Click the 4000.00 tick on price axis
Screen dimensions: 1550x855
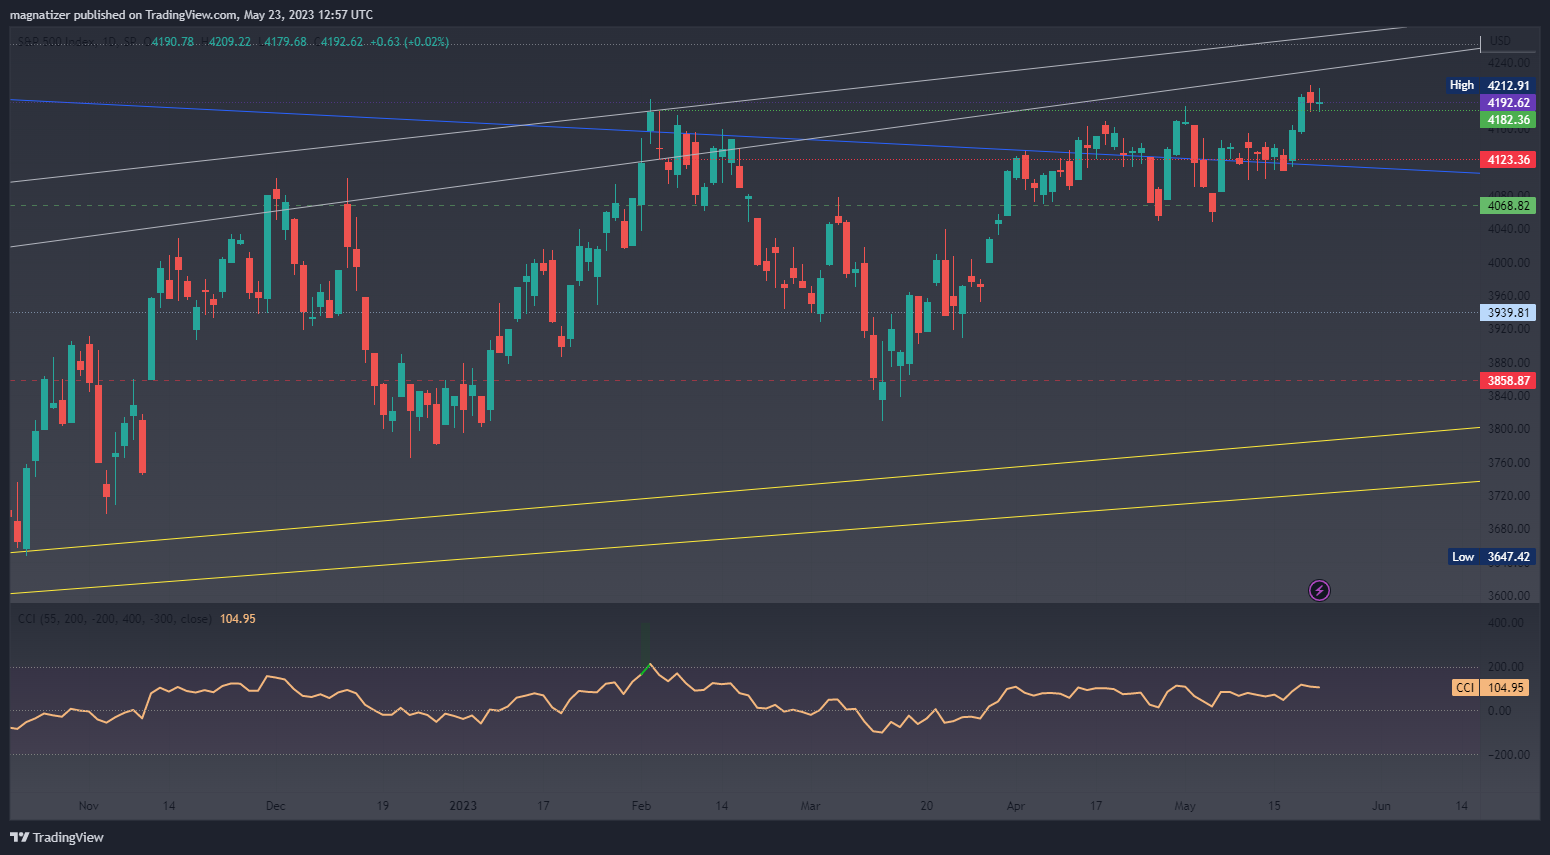(x=1509, y=263)
